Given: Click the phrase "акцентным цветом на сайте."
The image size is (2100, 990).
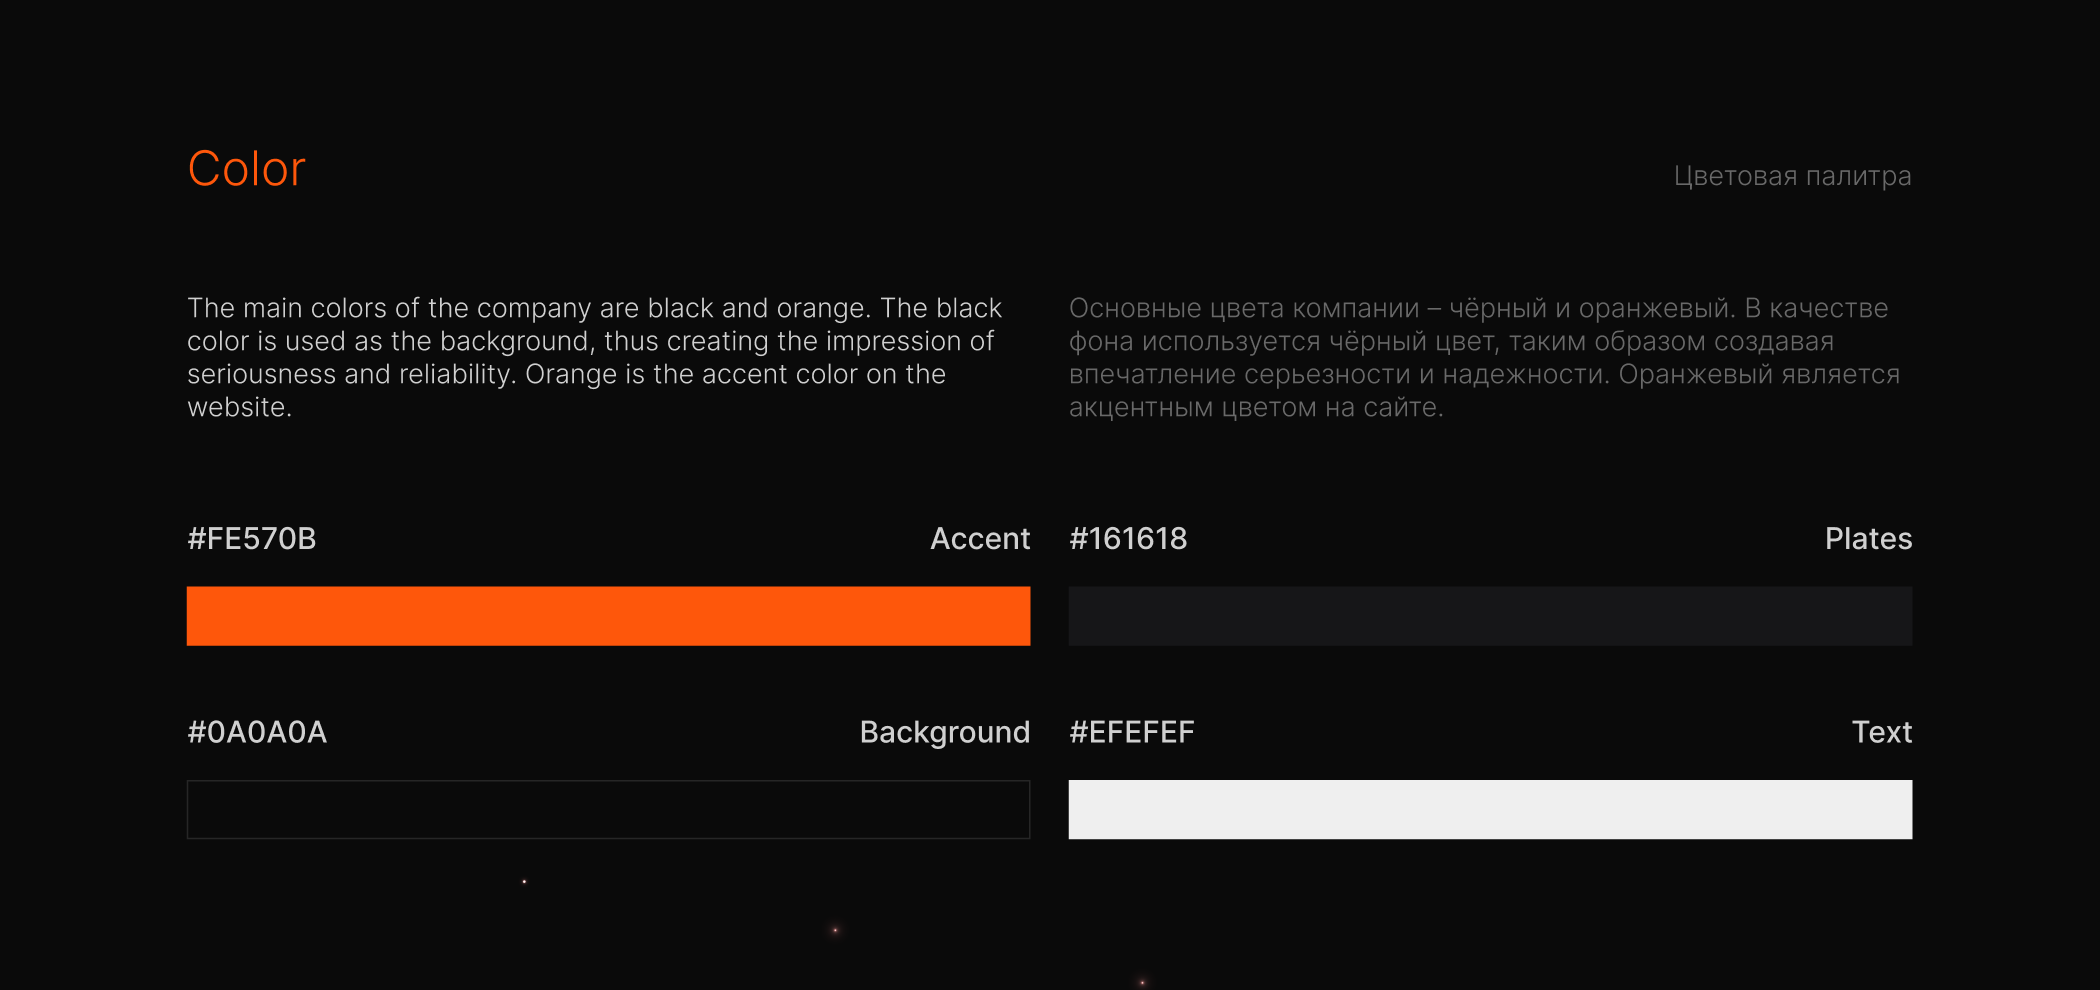Looking at the screenshot, I should 1256,408.
